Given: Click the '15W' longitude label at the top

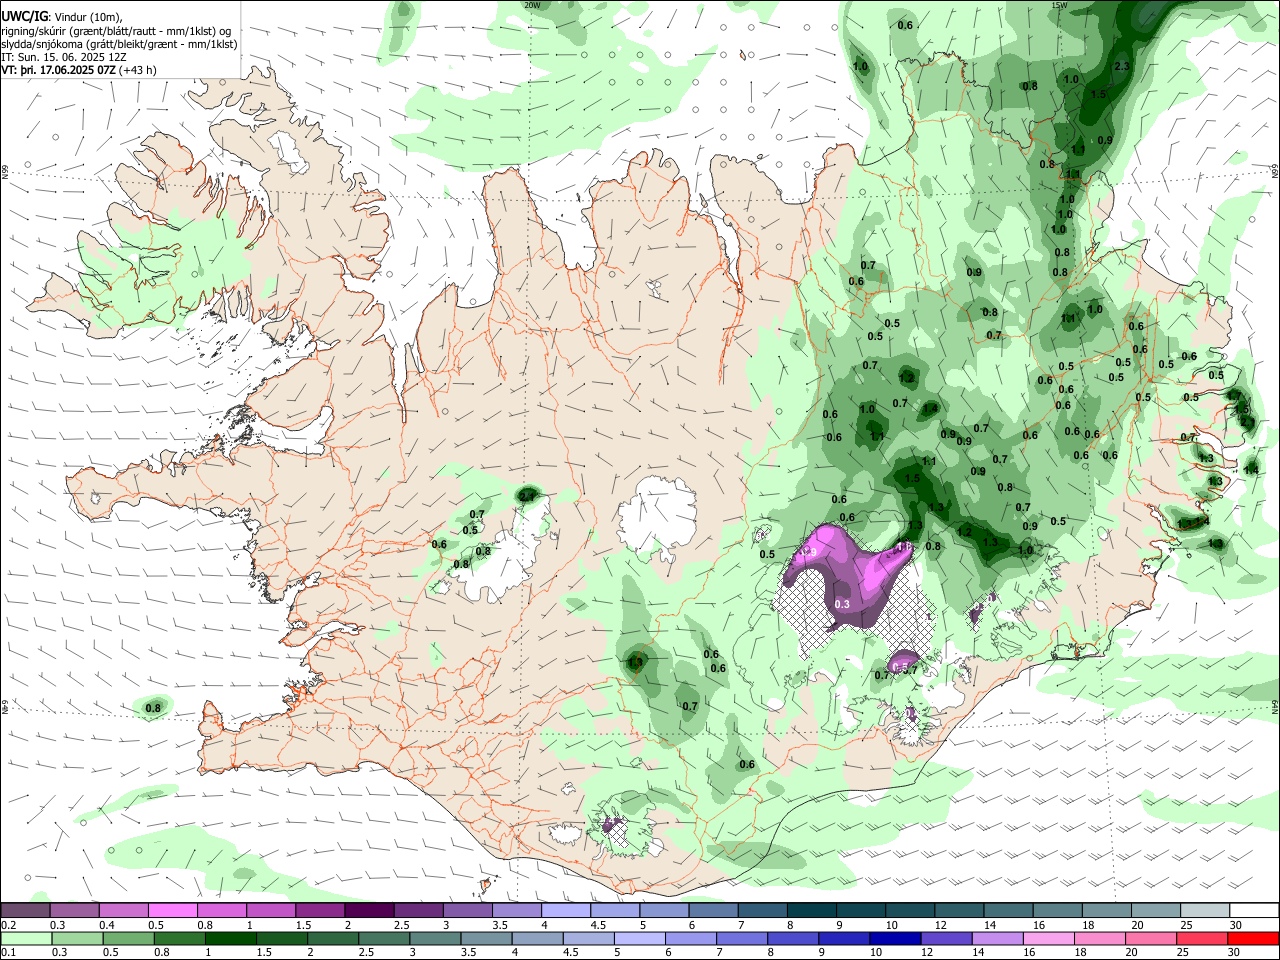Looking at the screenshot, I should [1059, 5].
